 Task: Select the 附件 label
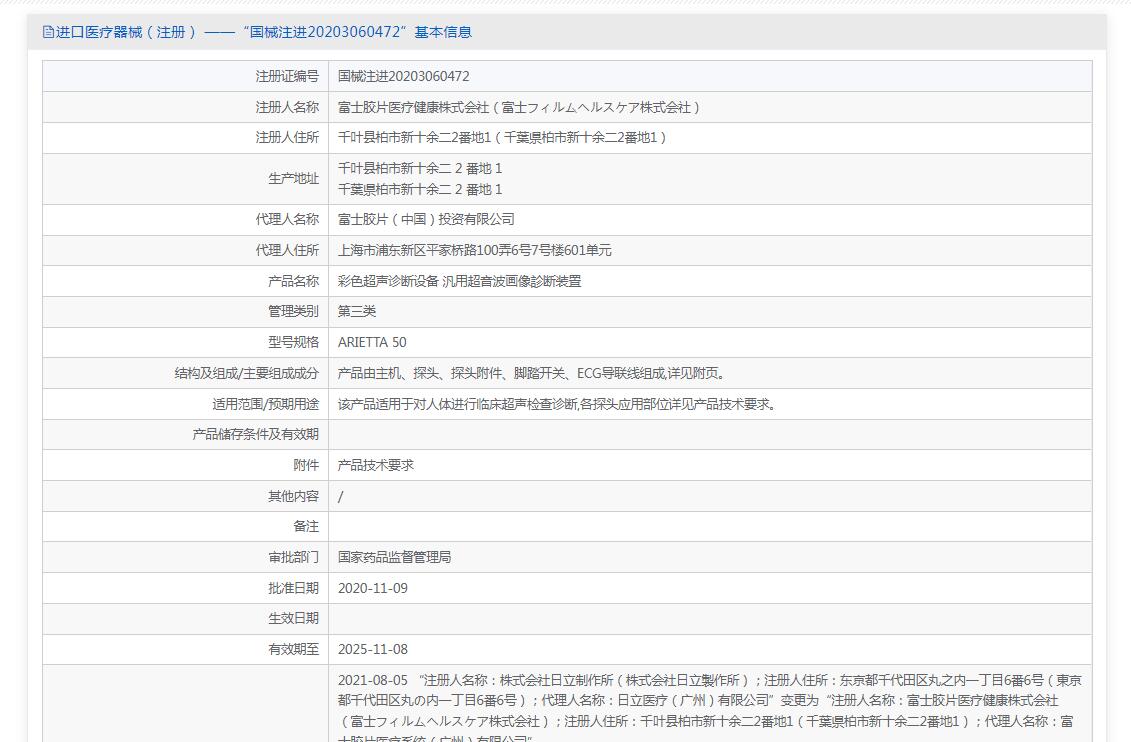tap(306, 465)
